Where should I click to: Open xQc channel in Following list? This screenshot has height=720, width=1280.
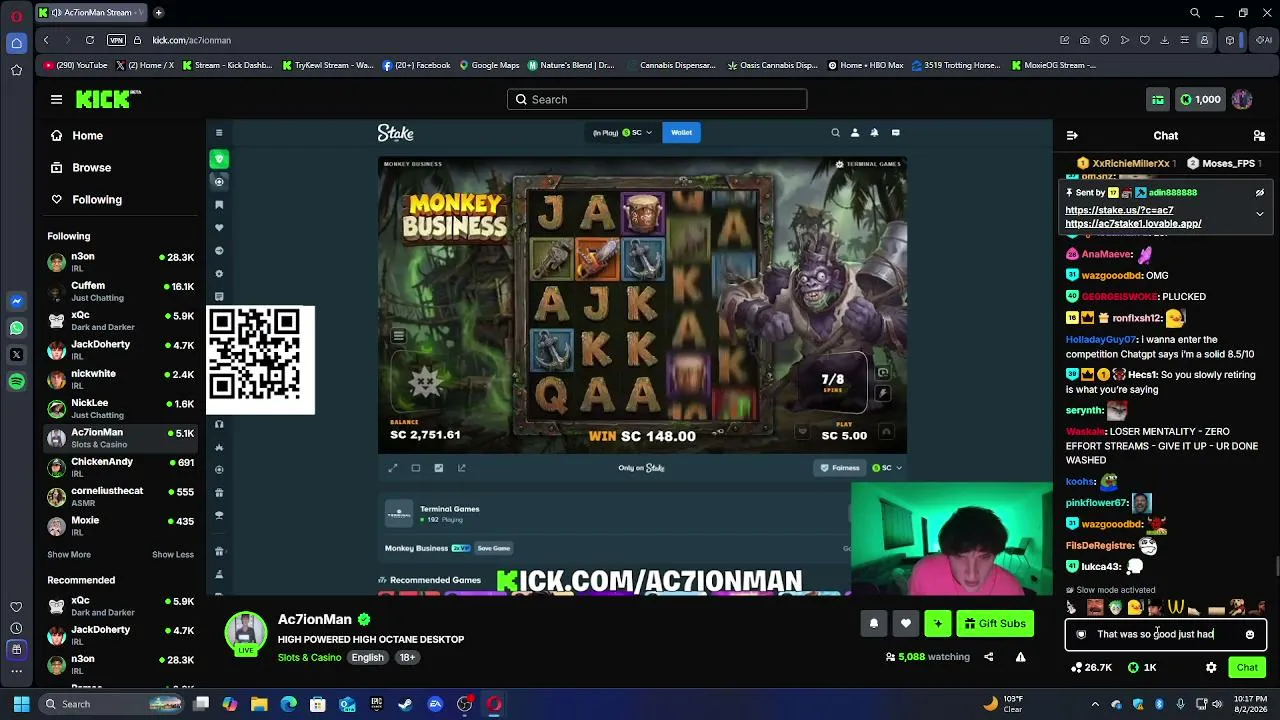pos(121,321)
